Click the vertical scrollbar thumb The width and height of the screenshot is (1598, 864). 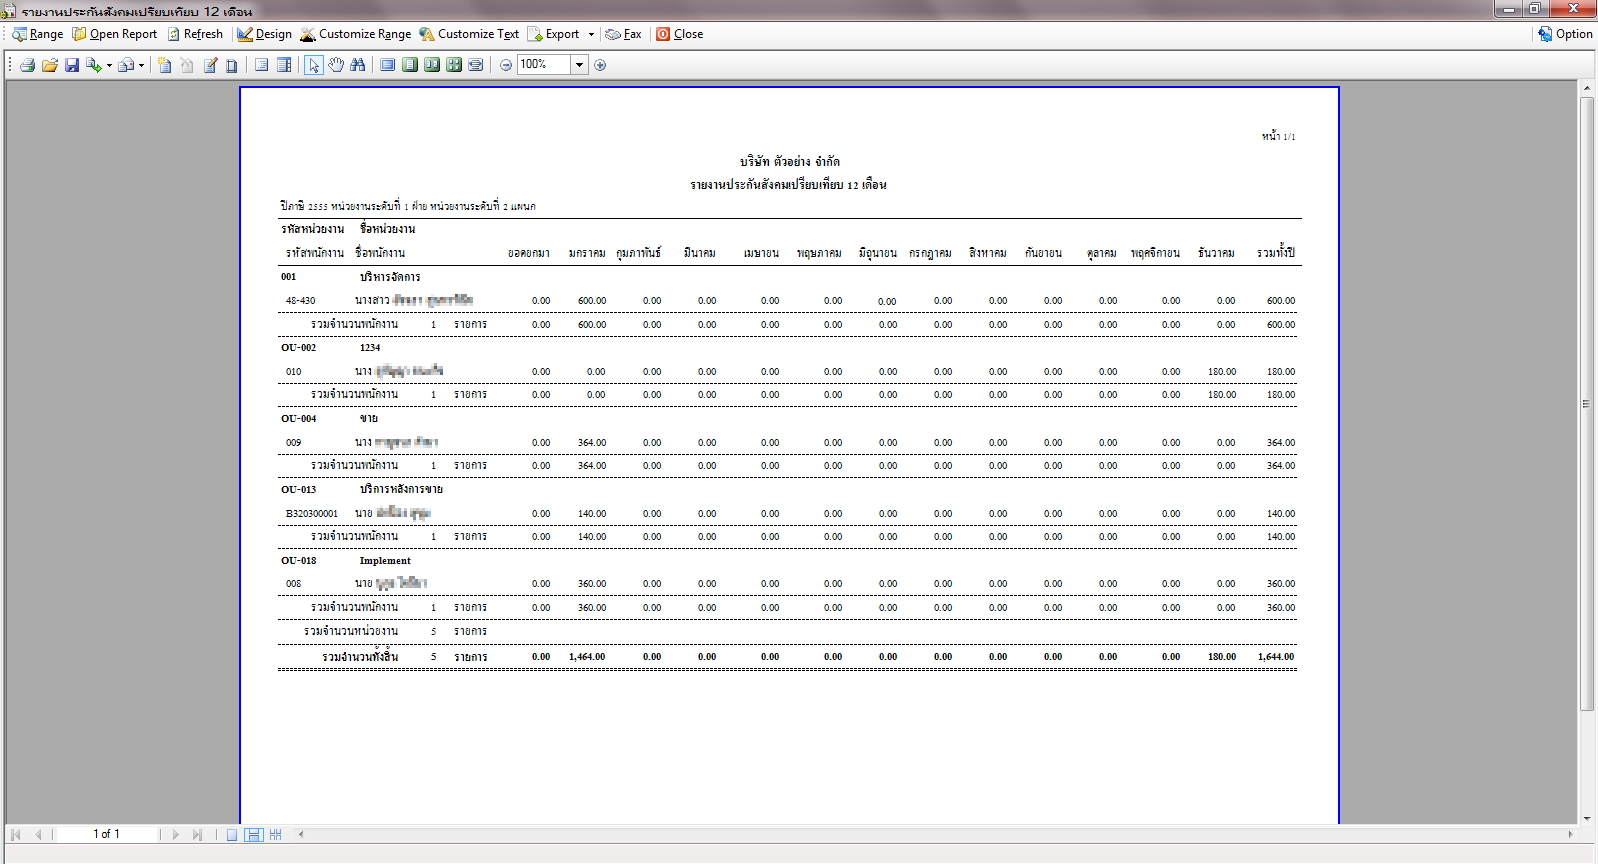(1587, 404)
